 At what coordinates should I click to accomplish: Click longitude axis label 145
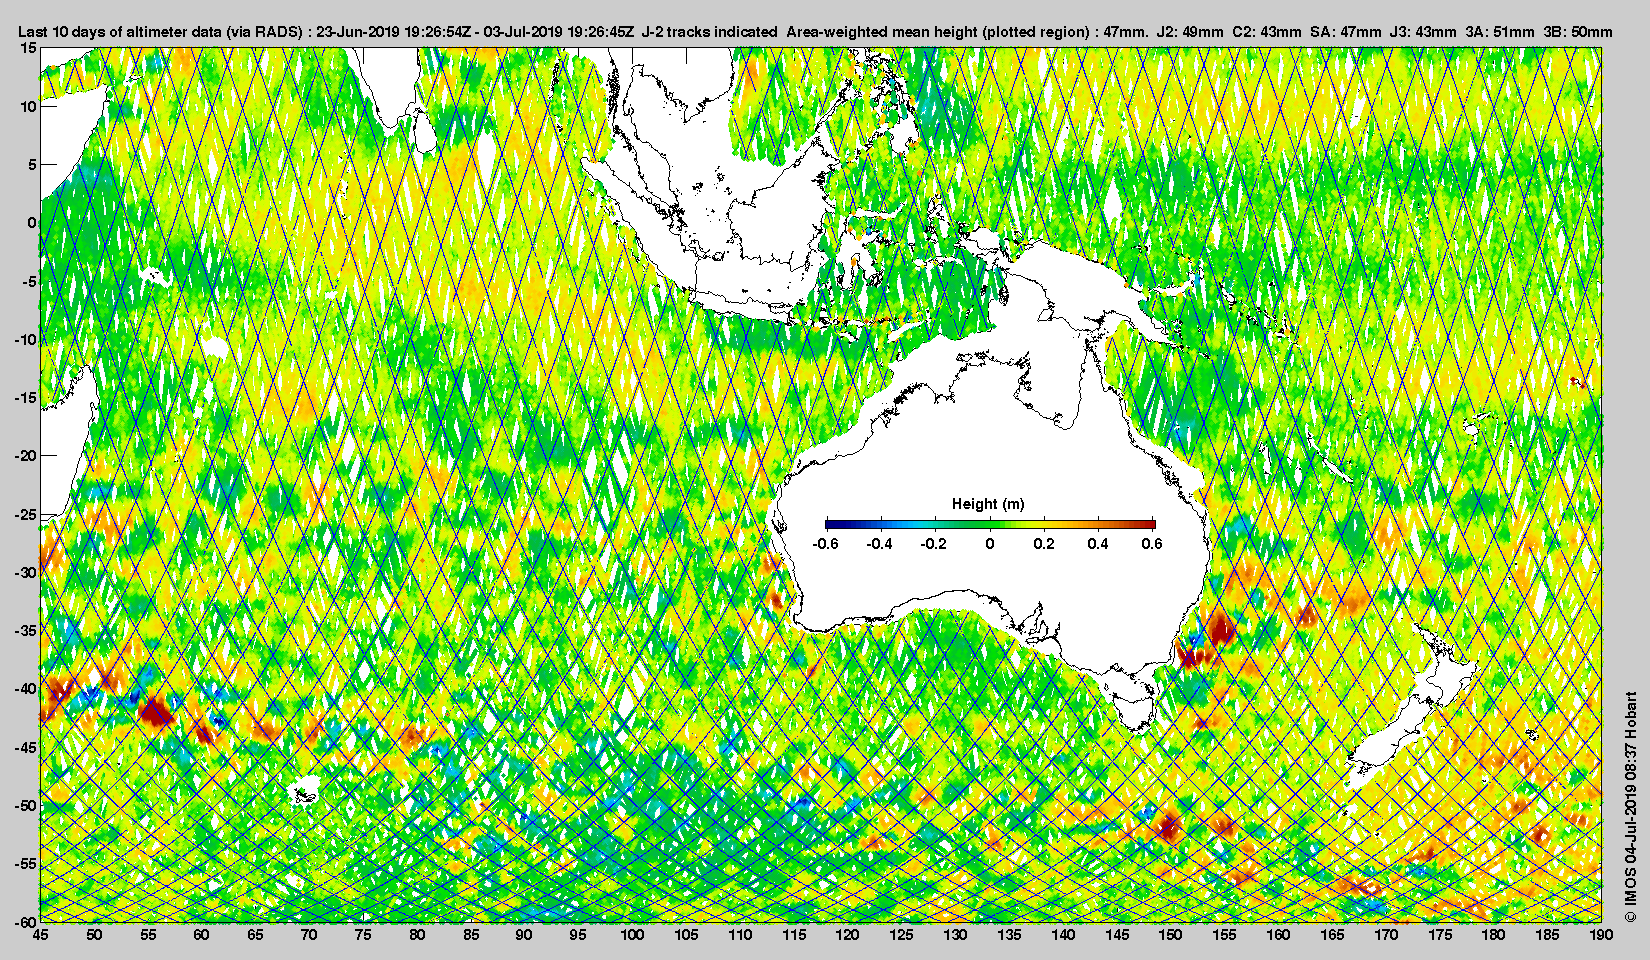click(x=1117, y=935)
